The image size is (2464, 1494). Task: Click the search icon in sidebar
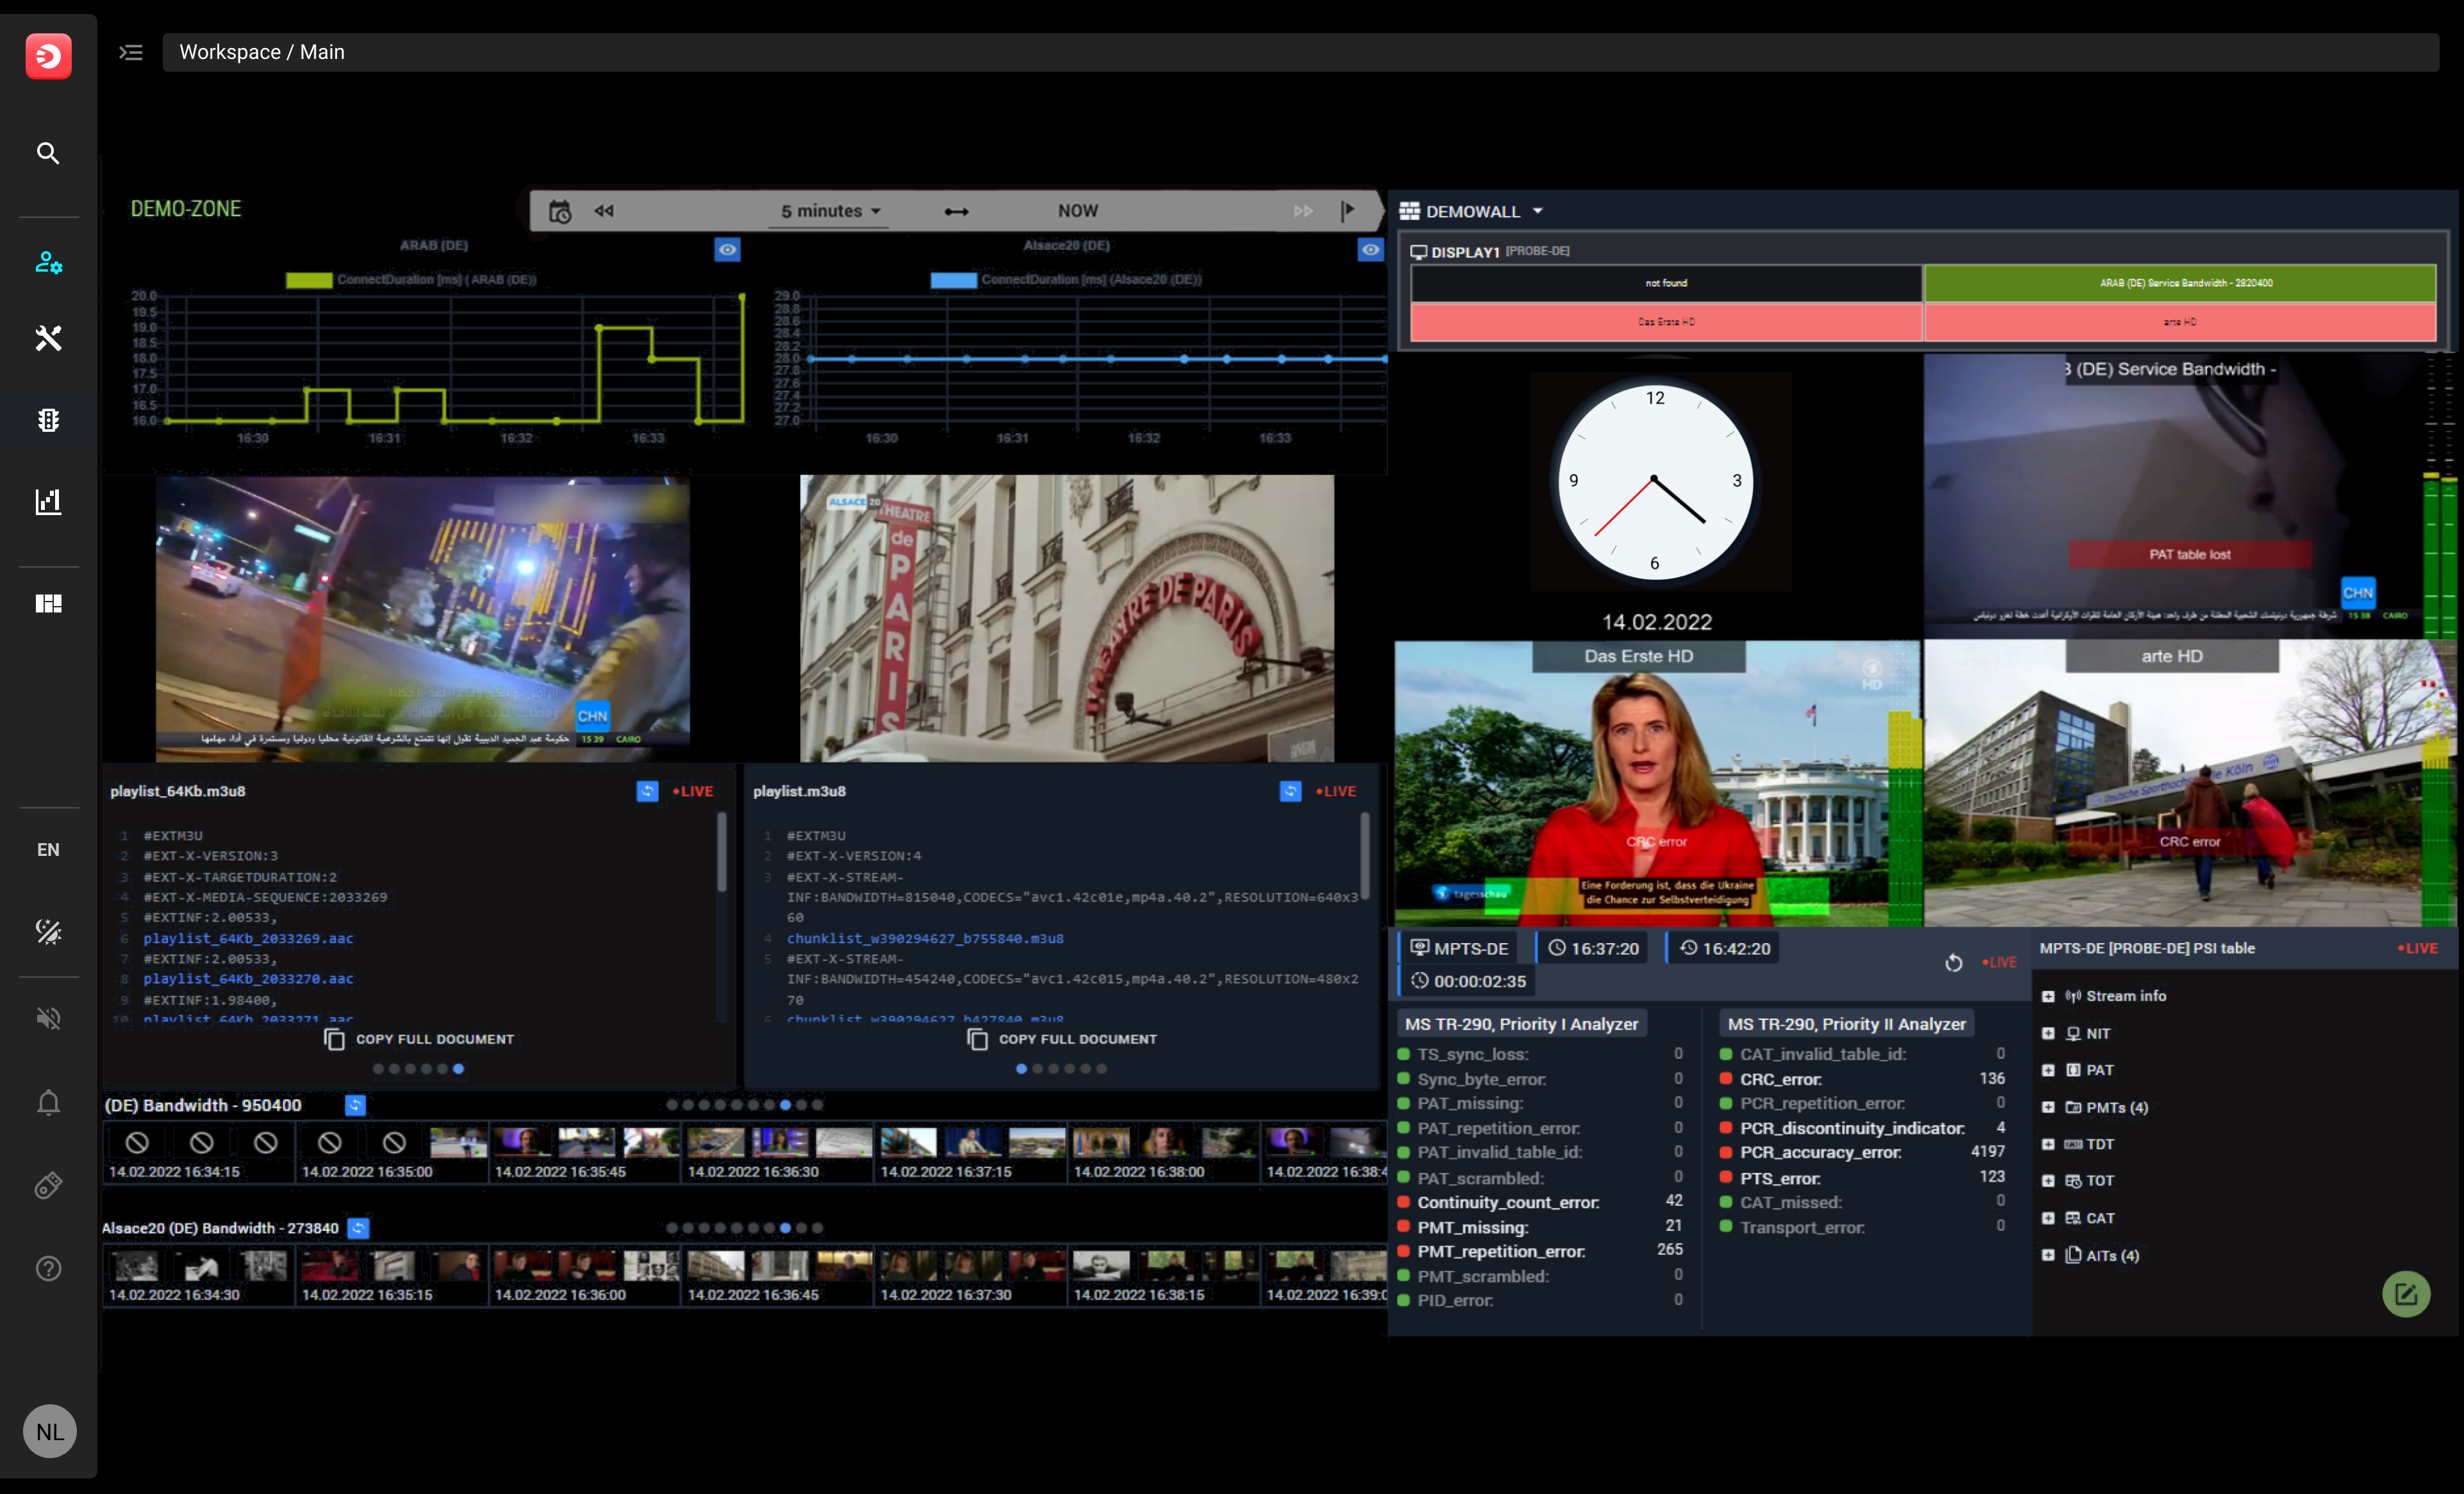pos(48,153)
